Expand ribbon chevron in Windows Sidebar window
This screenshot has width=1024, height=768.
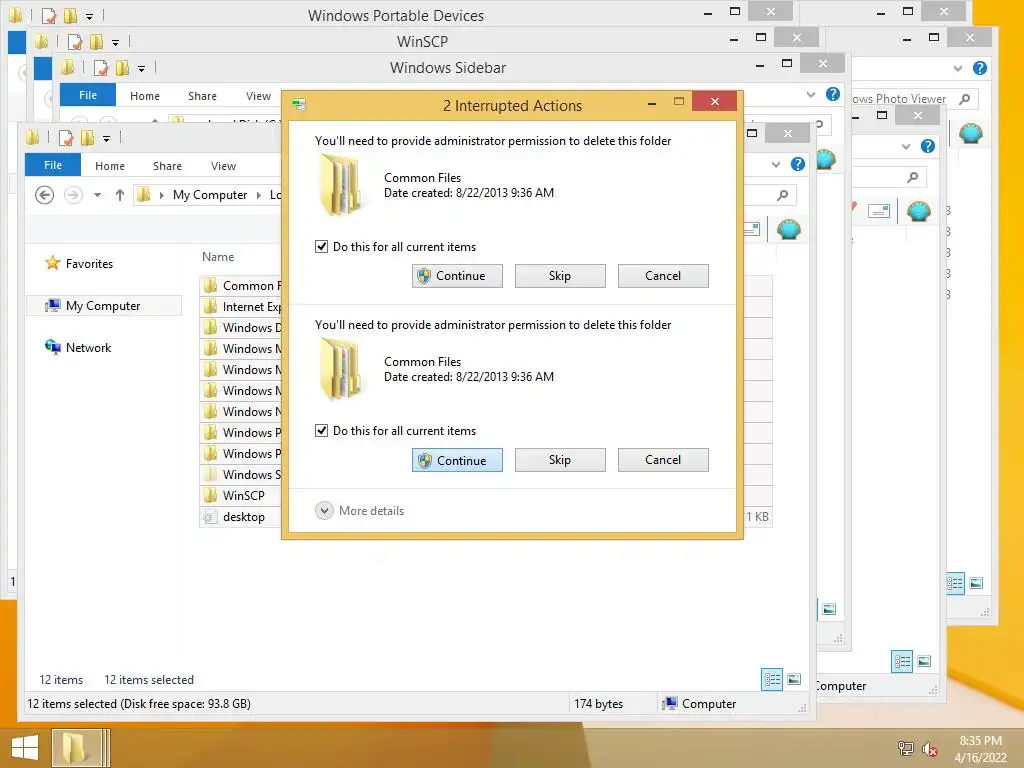click(810, 94)
